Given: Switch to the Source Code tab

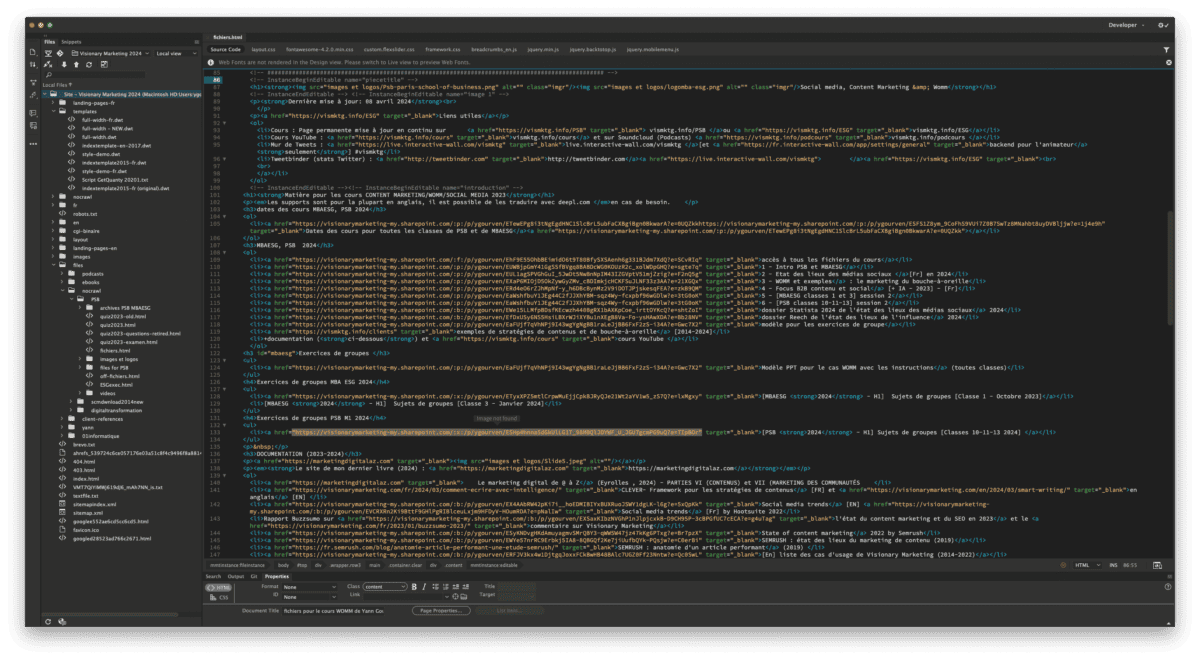Looking at the screenshot, I should pyautogui.click(x=225, y=48).
